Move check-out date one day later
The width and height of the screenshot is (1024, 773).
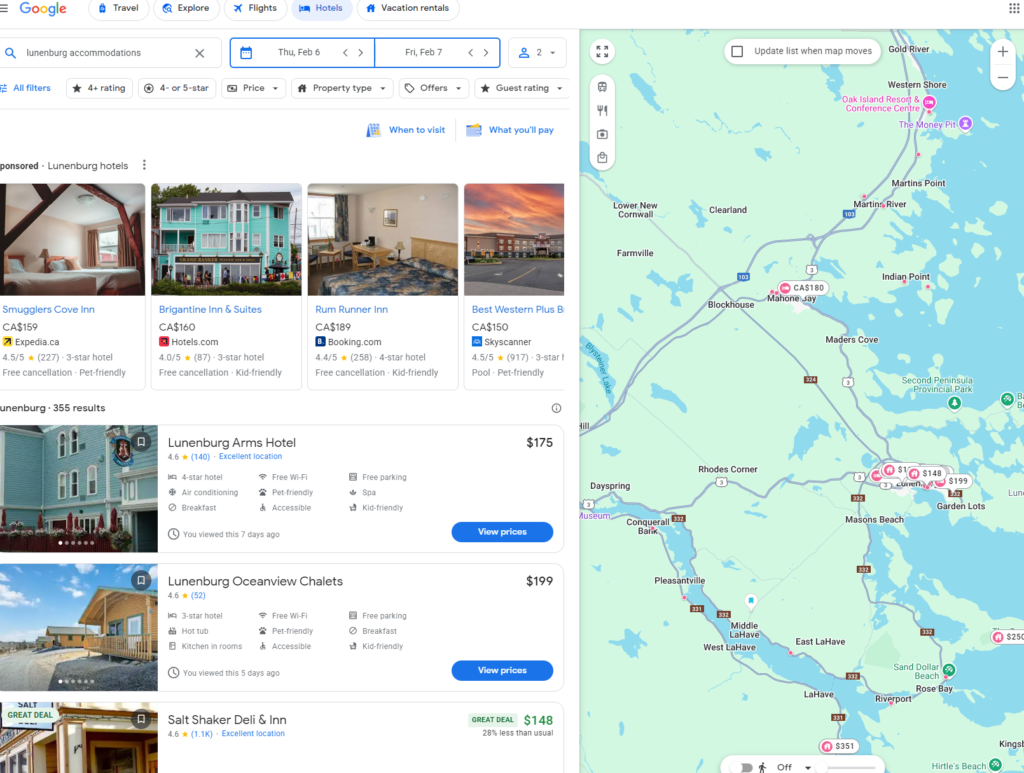[486, 53]
